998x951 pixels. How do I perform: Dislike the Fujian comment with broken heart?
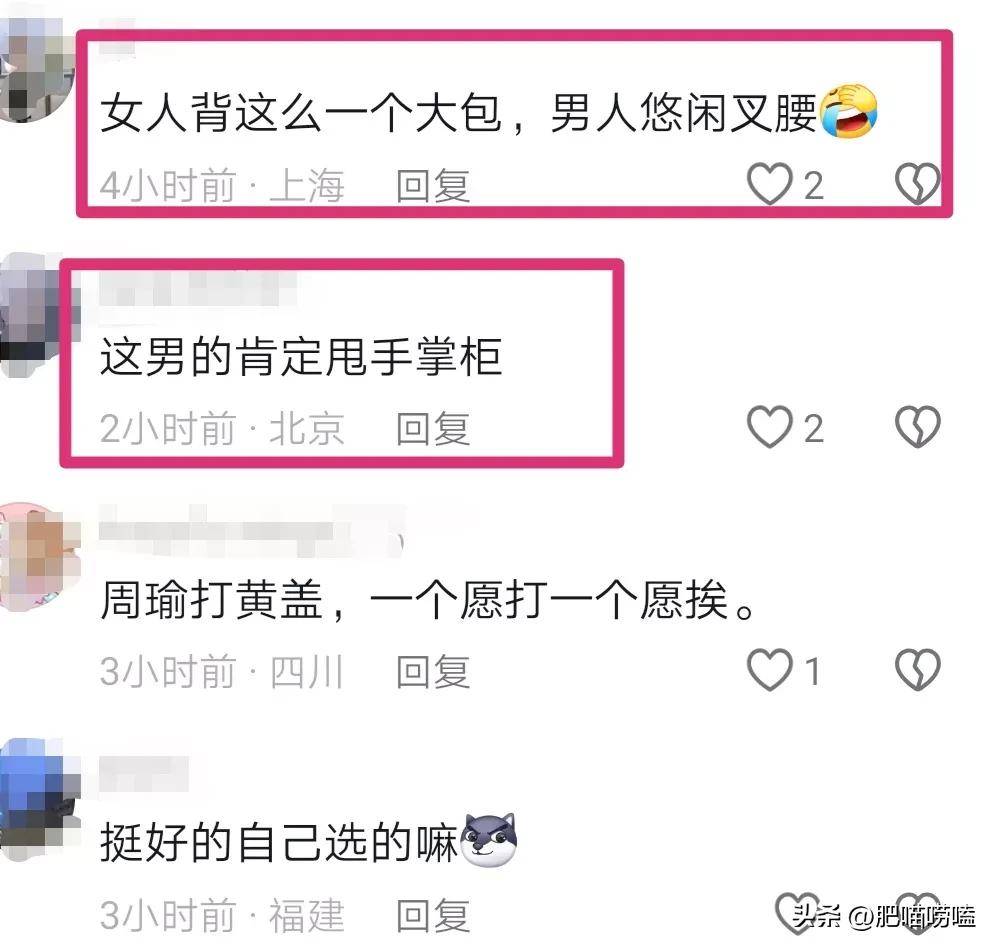[917, 913]
